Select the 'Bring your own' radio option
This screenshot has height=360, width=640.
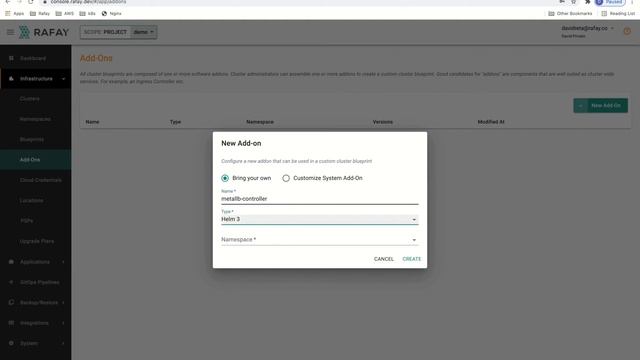tap(225, 178)
